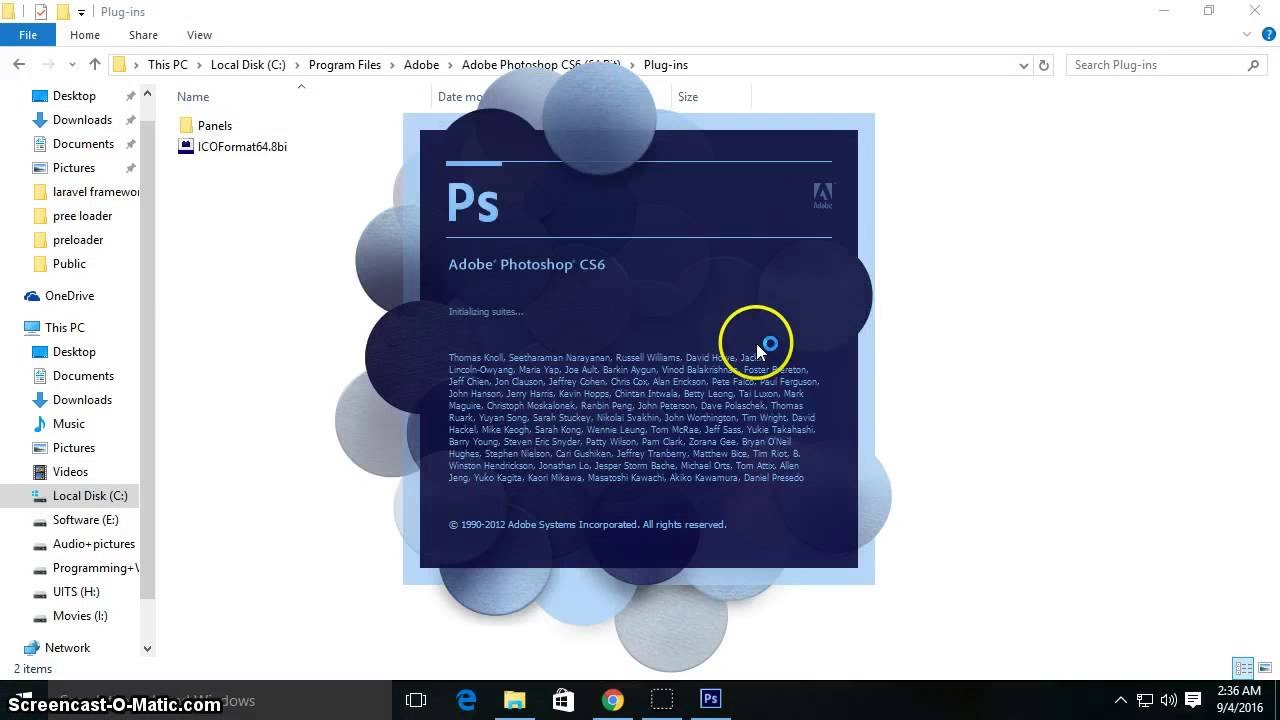Click the navigation pane scroll down arrow

point(147,649)
